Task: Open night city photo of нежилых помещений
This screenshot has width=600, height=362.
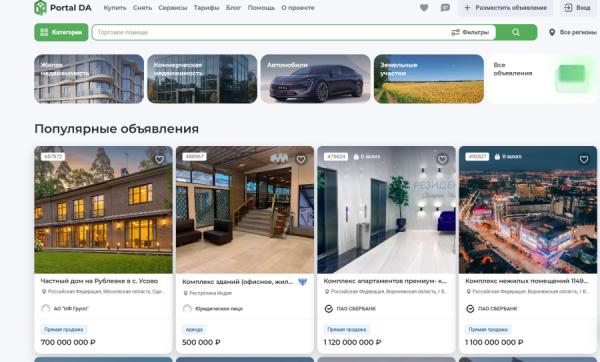Action: [528, 210]
